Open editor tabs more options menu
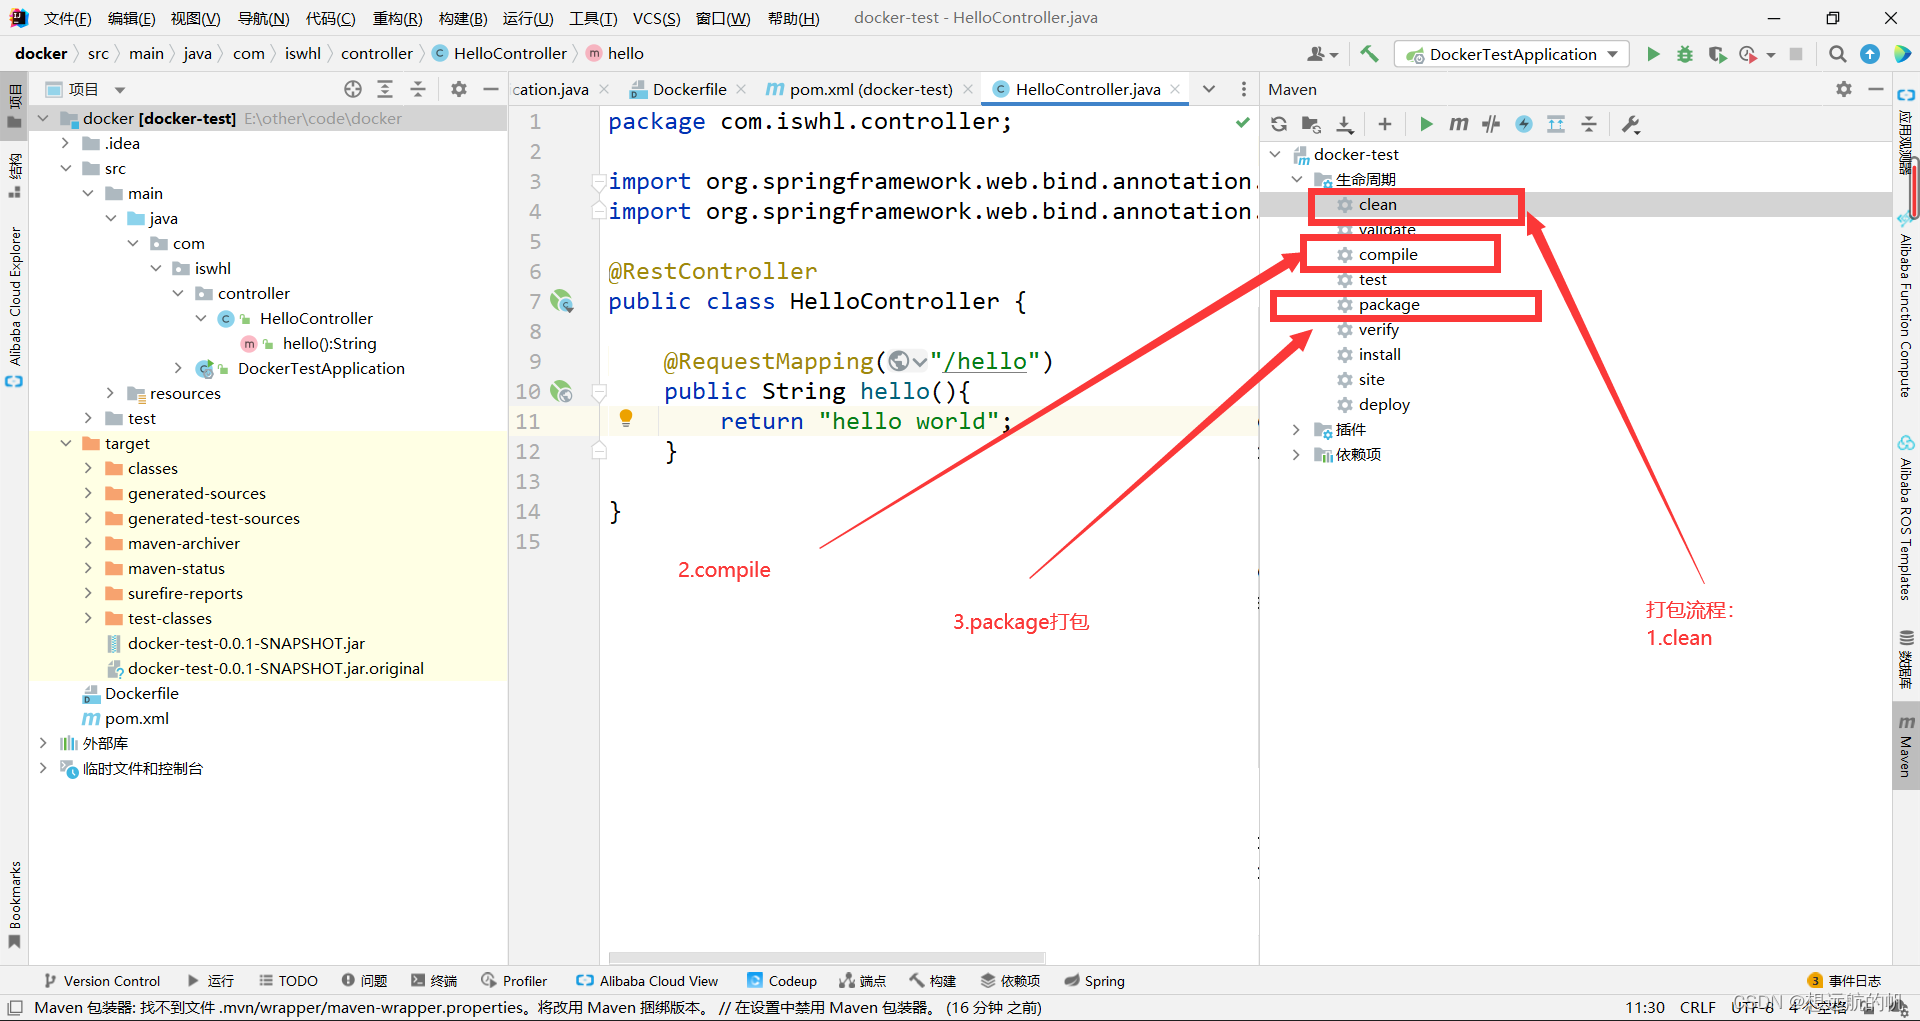Image resolution: width=1920 pixels, height=1021 pixels. coord(1244,89)
